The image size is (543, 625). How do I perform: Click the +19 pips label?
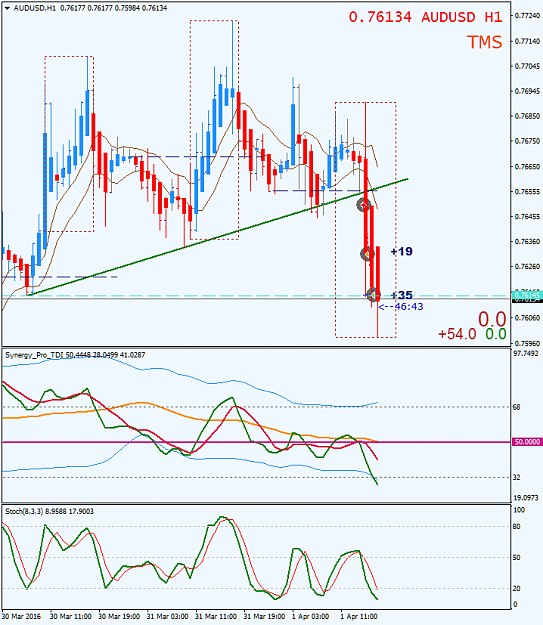click(401, 252)
